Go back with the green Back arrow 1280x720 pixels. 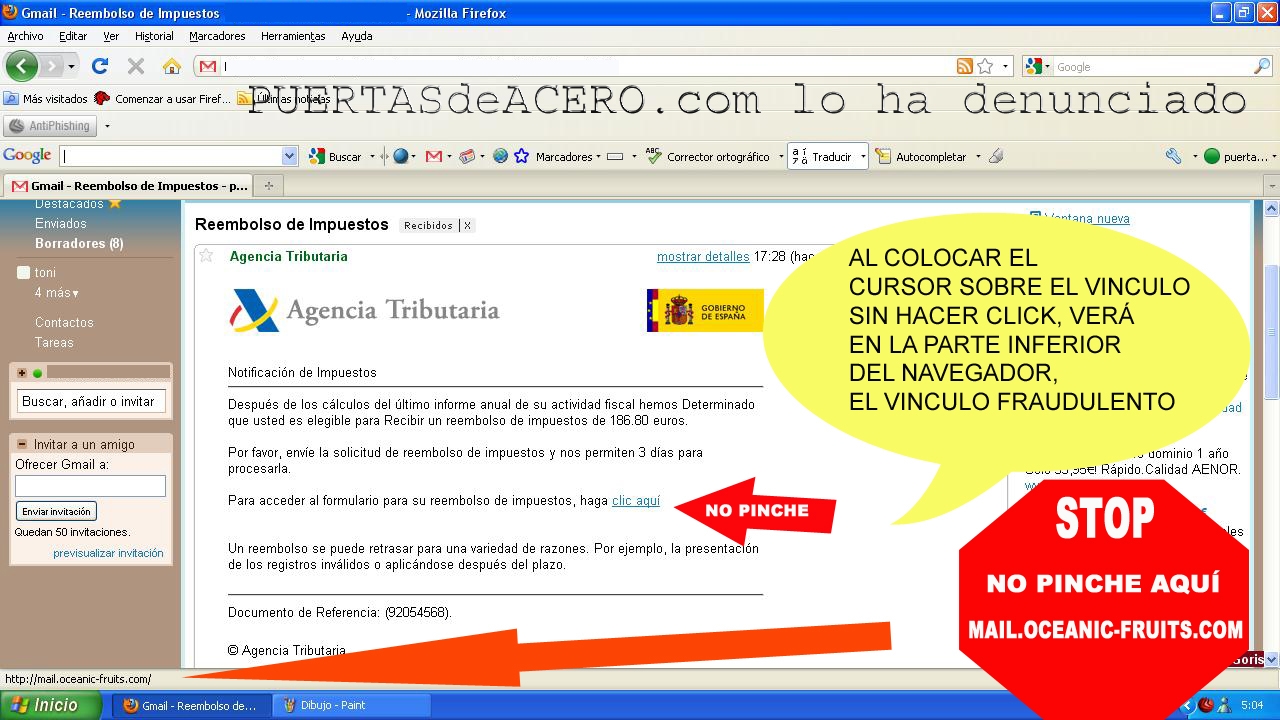click(21, 66)
